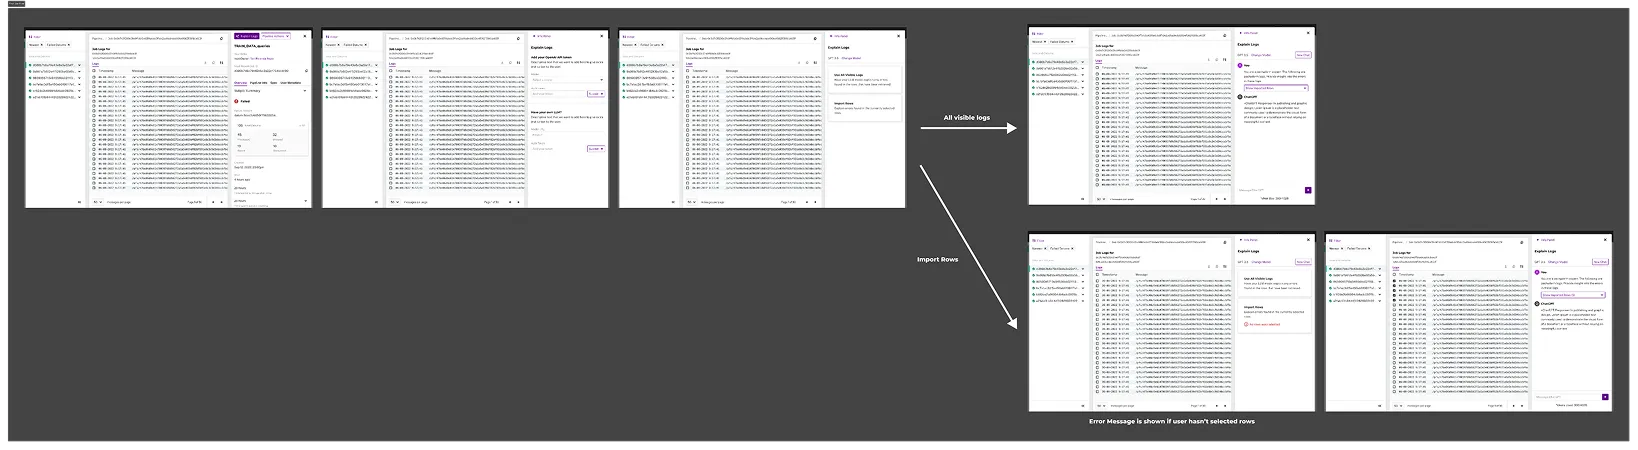Click message input in All visible logs frame
The height and width of the screenshot is (450, 1638).
point(1271,190)
